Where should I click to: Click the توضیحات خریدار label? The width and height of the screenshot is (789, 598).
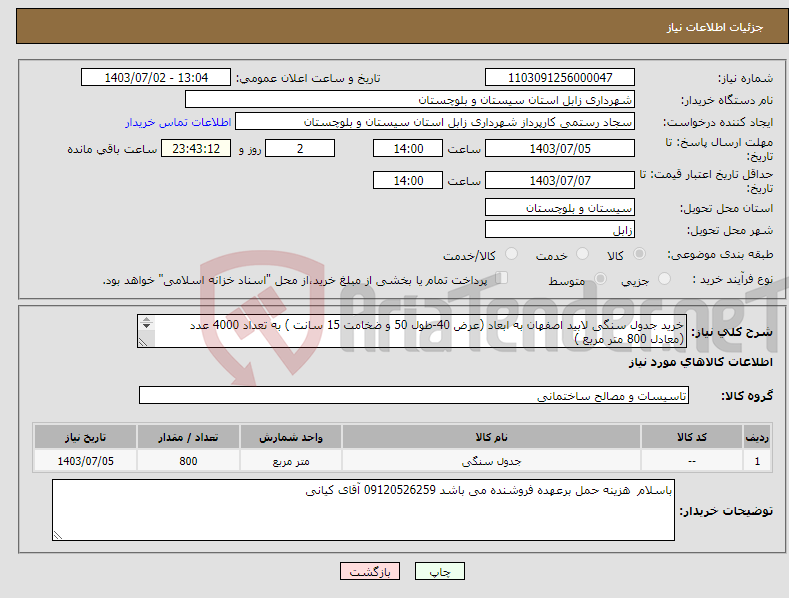726,511
